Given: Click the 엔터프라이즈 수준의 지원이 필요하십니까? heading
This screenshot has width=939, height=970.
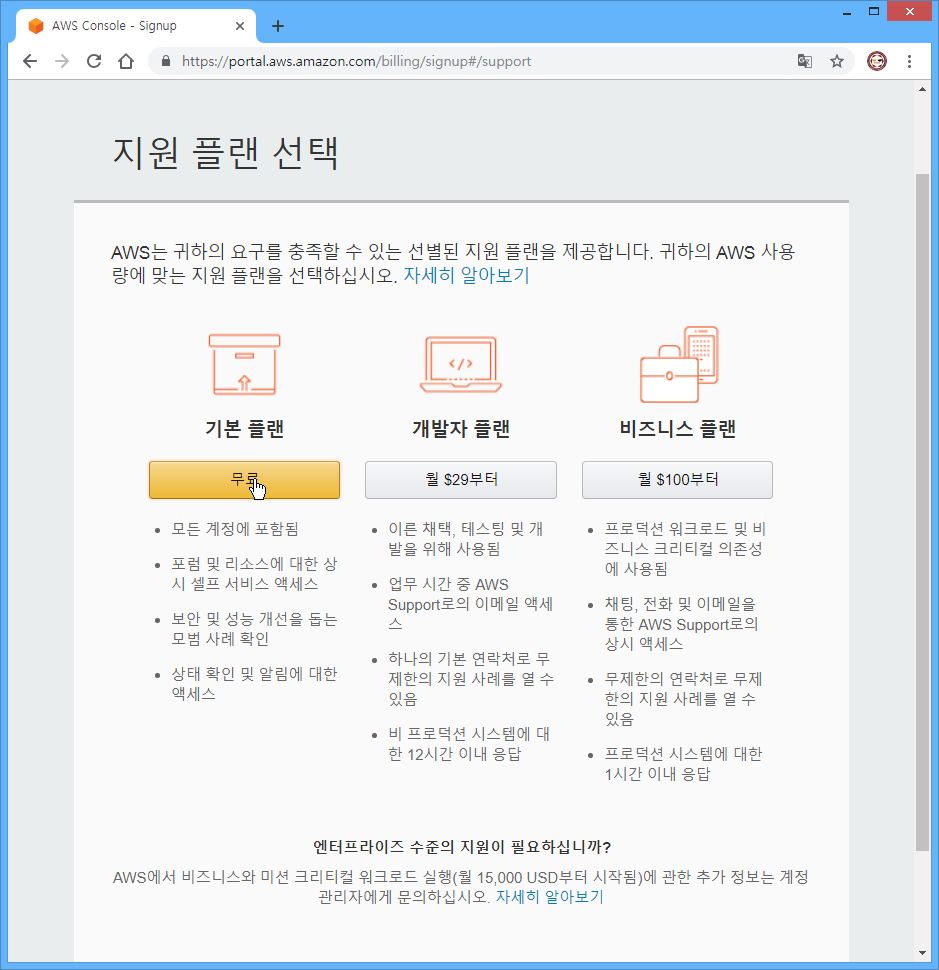Looking at the screenshot, I should pos(461,847).
